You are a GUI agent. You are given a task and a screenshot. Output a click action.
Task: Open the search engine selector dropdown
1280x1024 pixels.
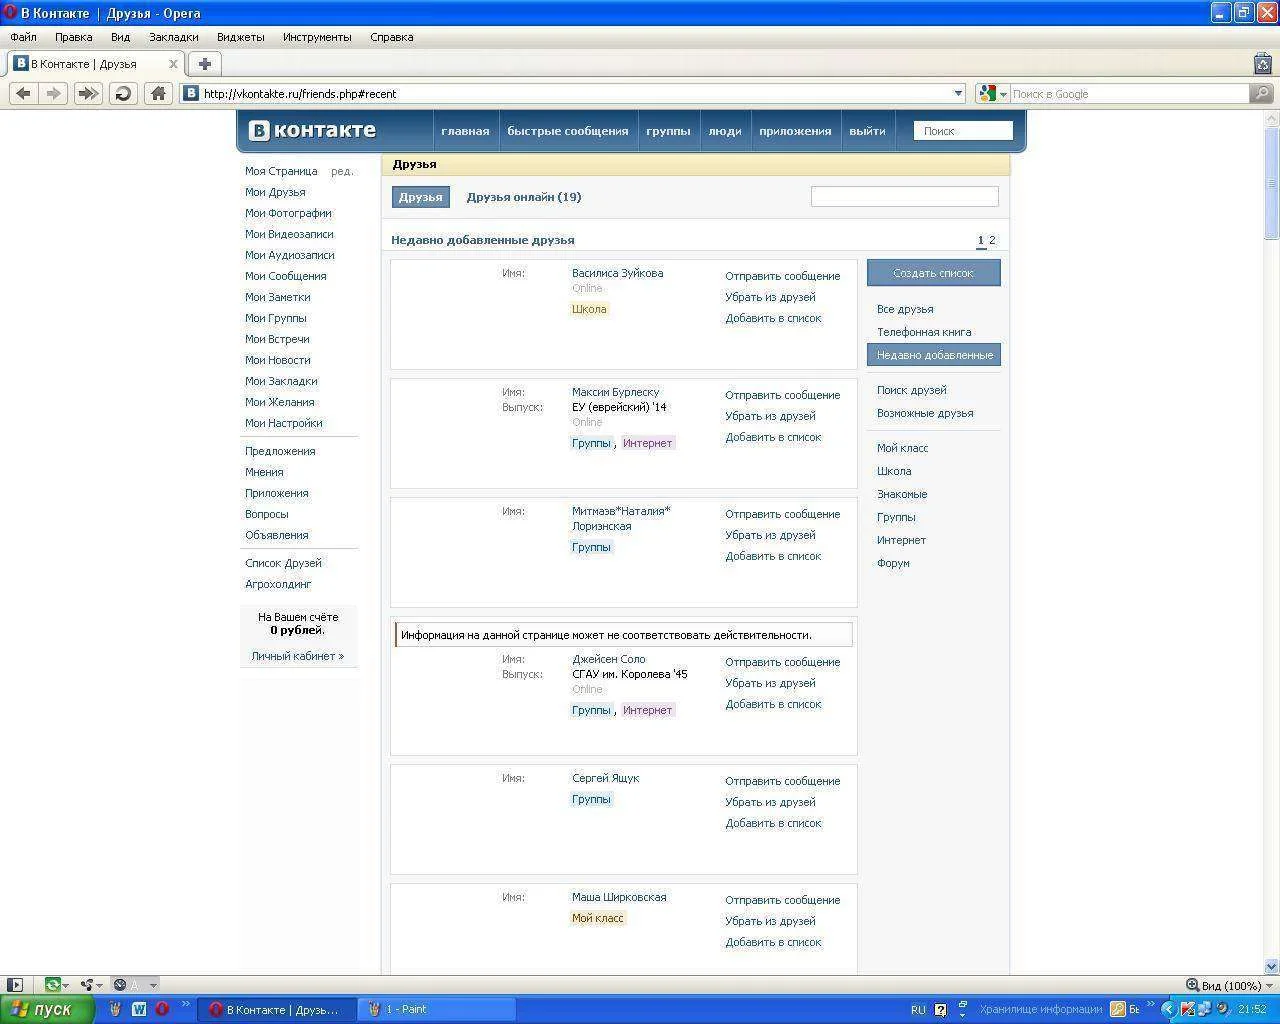pyautogui.click(x=1003, y=93)
